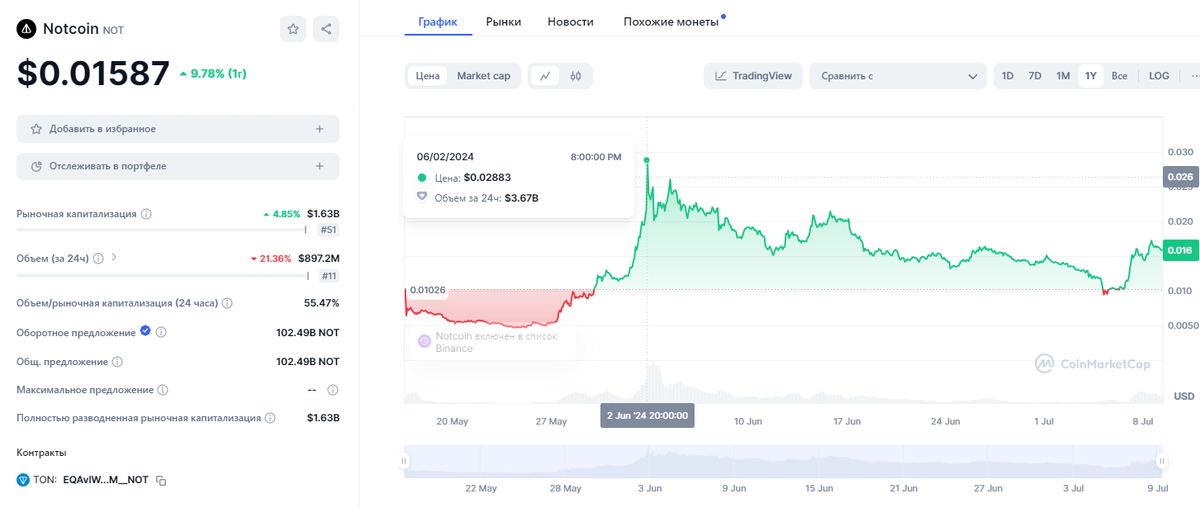Click info icon next to Объем (за 24ч)
1200x508 pixels.
click(97, 258)
